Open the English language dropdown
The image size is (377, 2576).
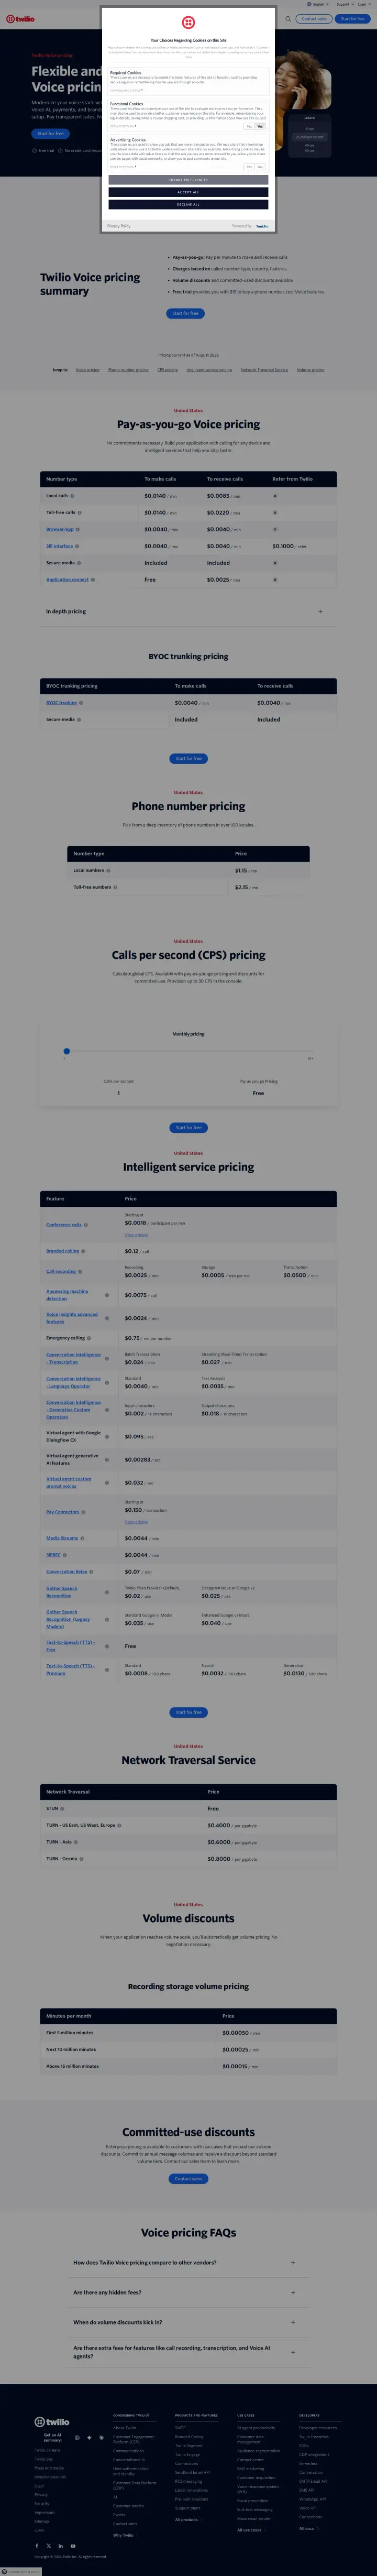[x=317, y=4]
